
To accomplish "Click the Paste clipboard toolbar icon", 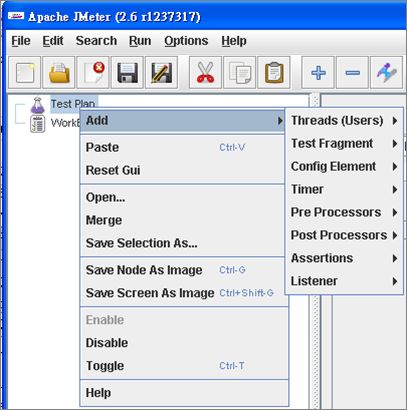I will 274,72.
